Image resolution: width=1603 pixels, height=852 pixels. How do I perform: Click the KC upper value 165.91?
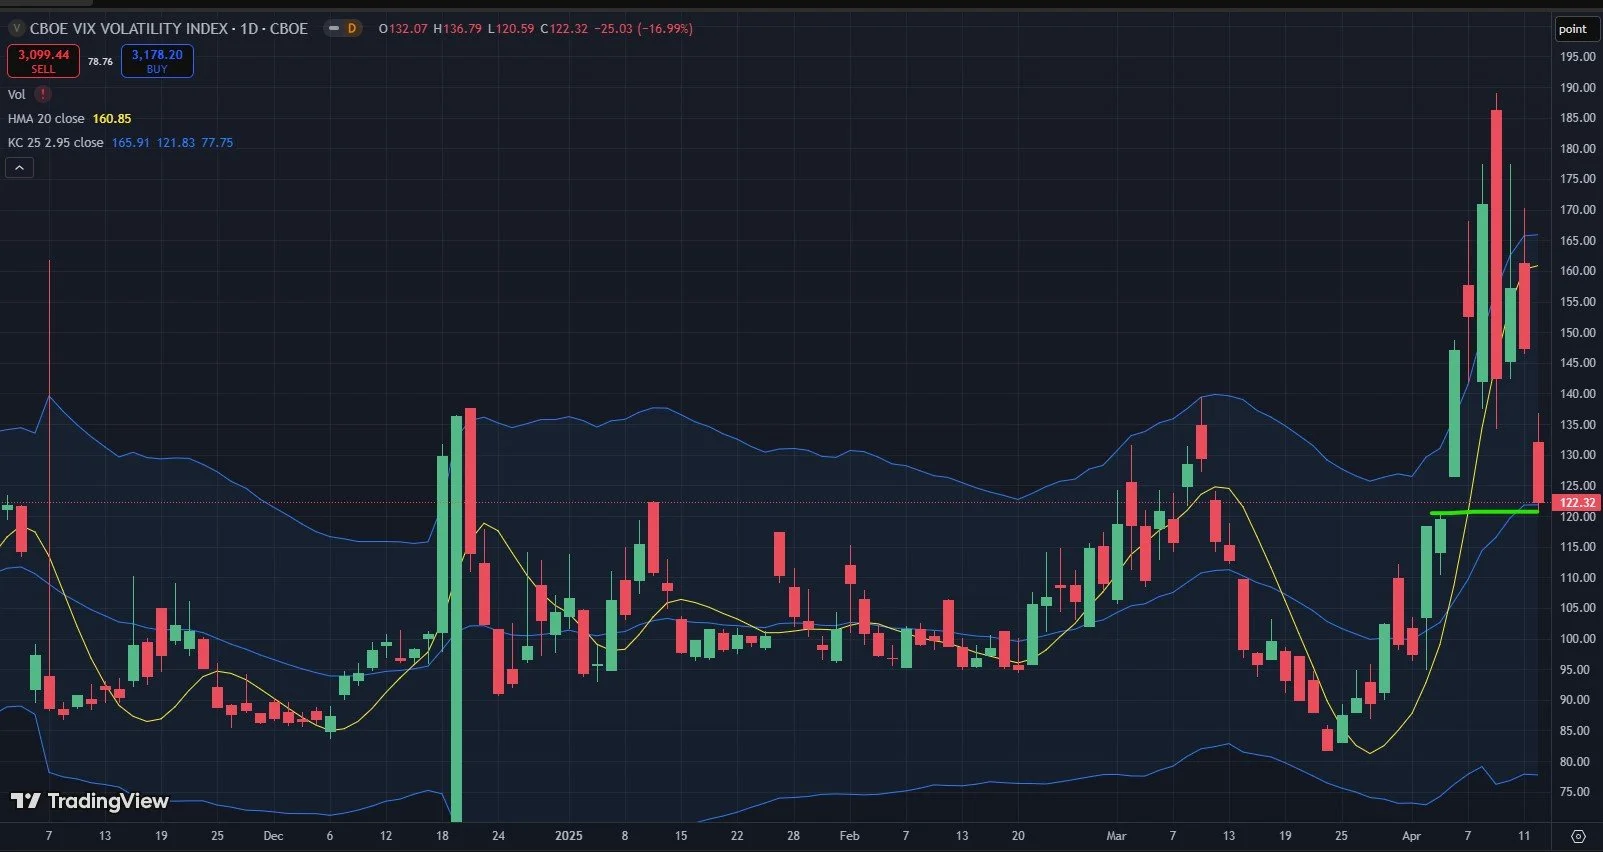coord(130,142)
